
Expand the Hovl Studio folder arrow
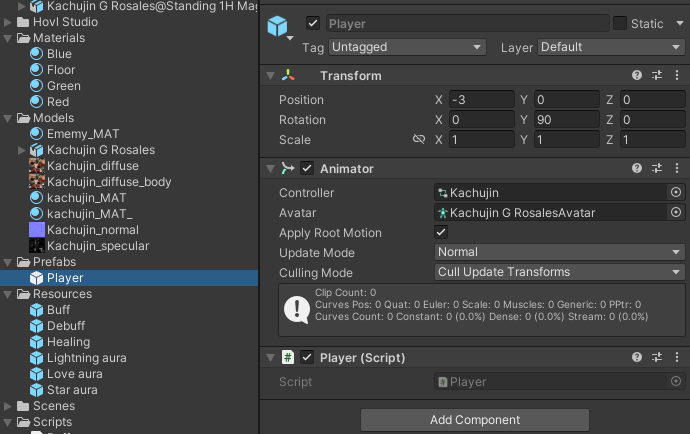[7, 22]
